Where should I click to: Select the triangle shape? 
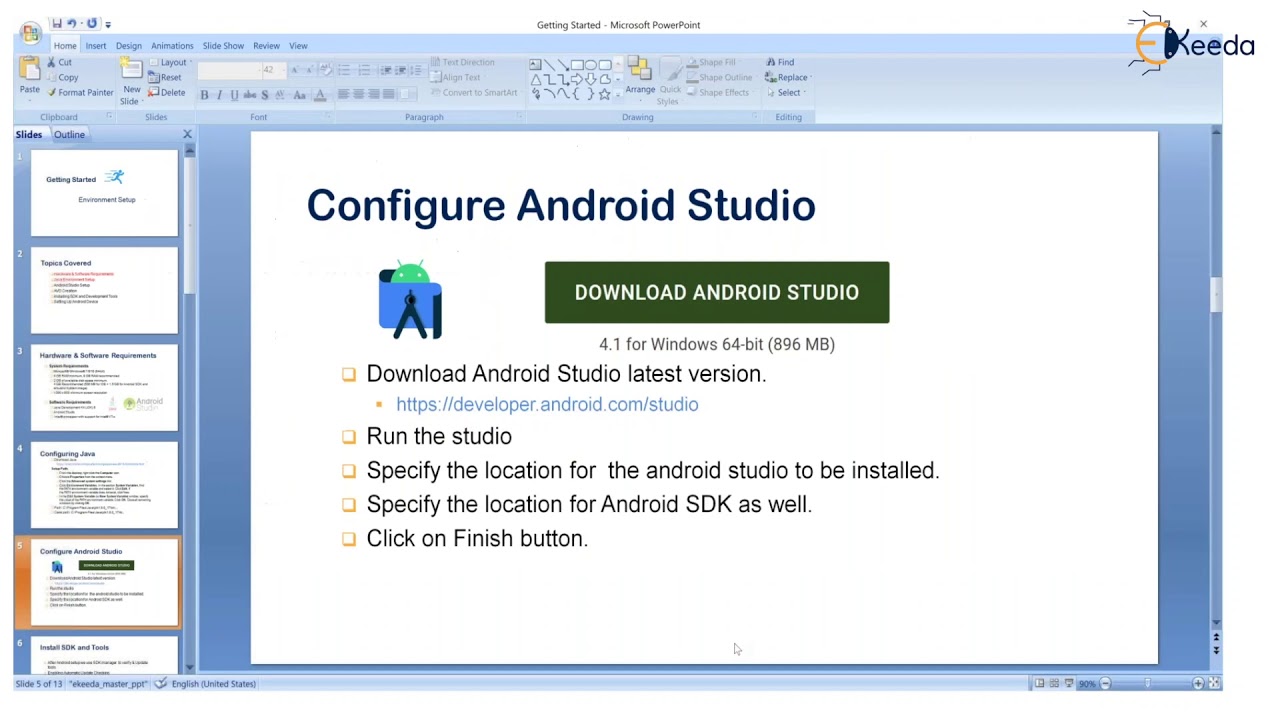[x=536, y=79]
